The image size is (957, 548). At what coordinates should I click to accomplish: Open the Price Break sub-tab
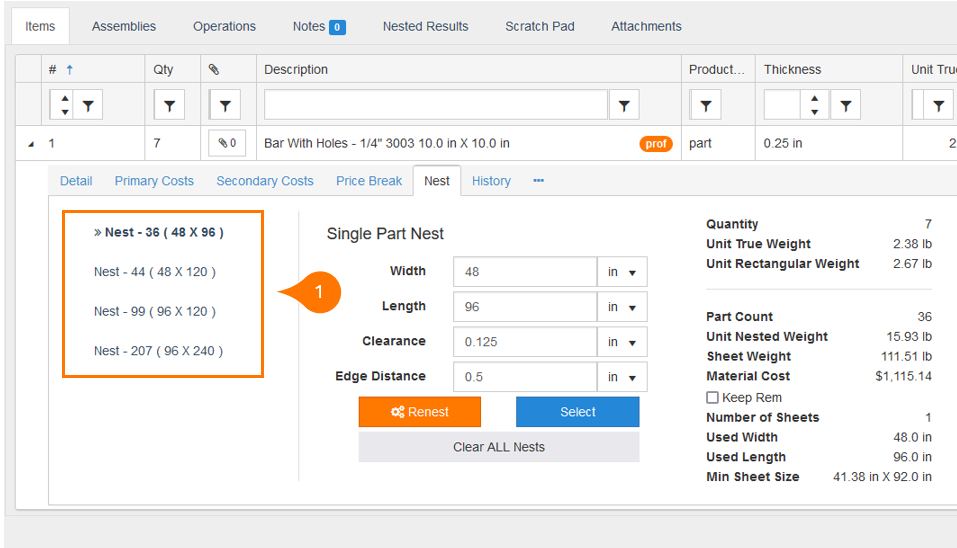click(x=369, y=181)
